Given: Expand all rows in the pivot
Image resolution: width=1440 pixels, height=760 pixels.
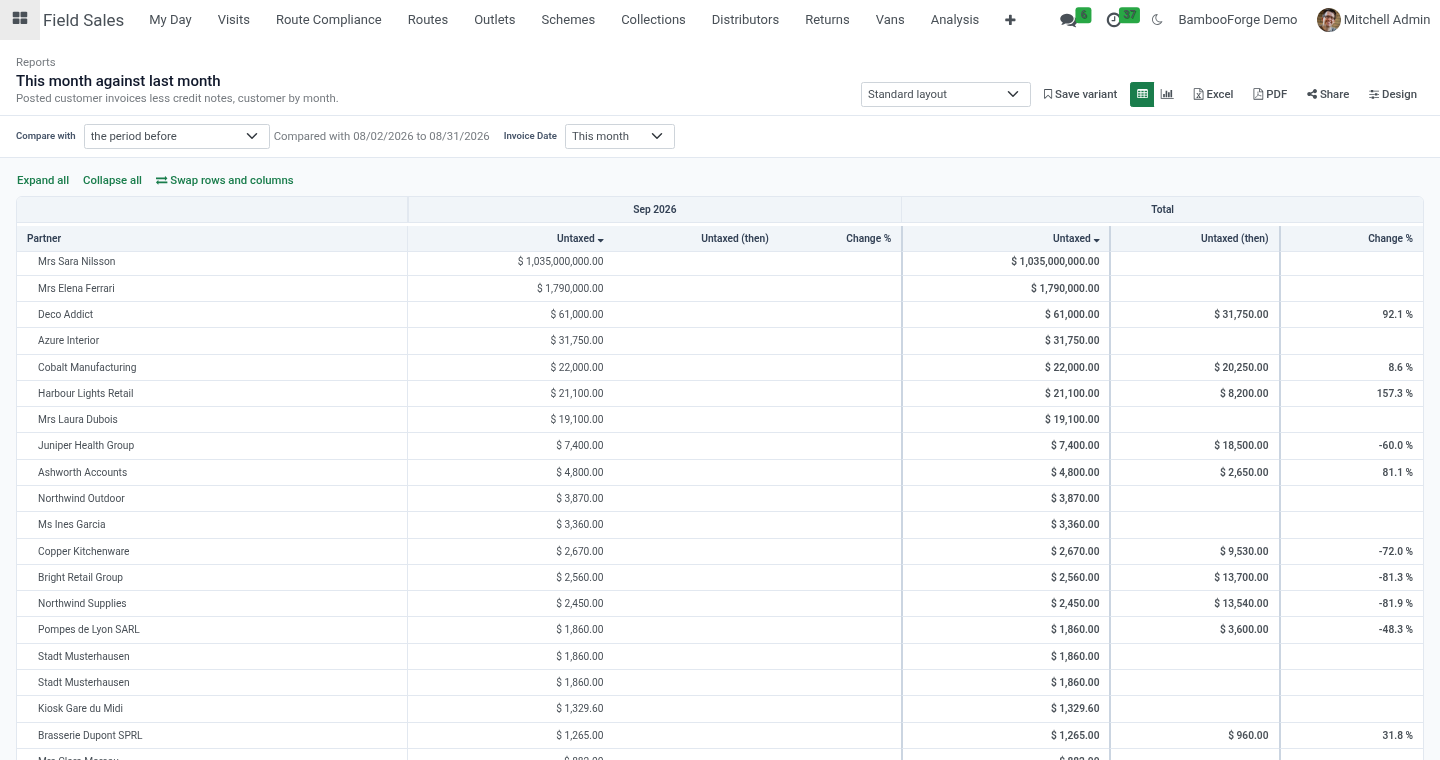Looking at the screenshot, I should coord(43,180).
